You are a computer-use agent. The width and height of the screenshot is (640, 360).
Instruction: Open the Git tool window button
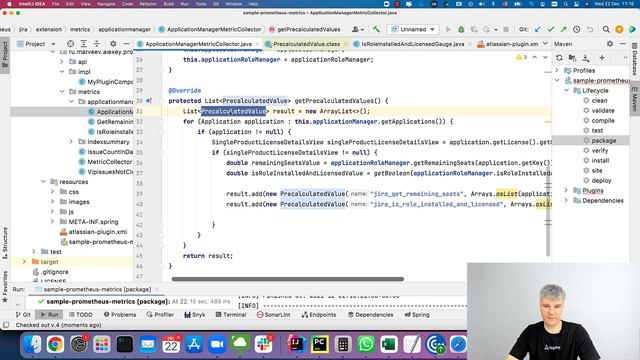(x=23, y=315)
